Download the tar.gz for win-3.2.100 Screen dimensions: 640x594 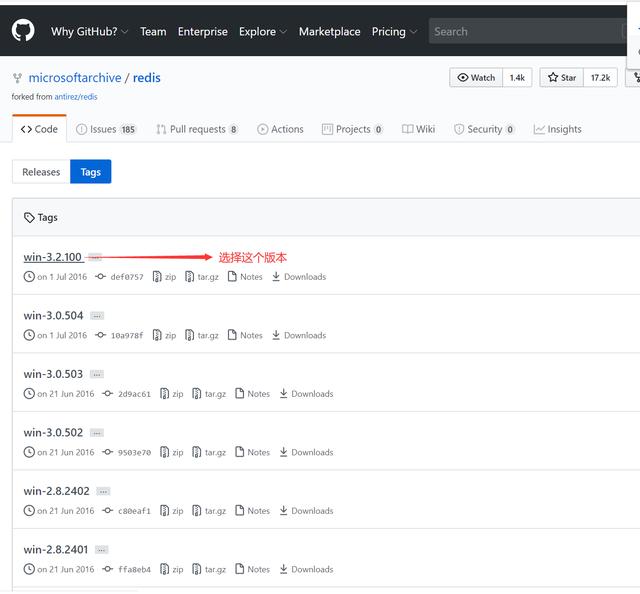point(202,277)
